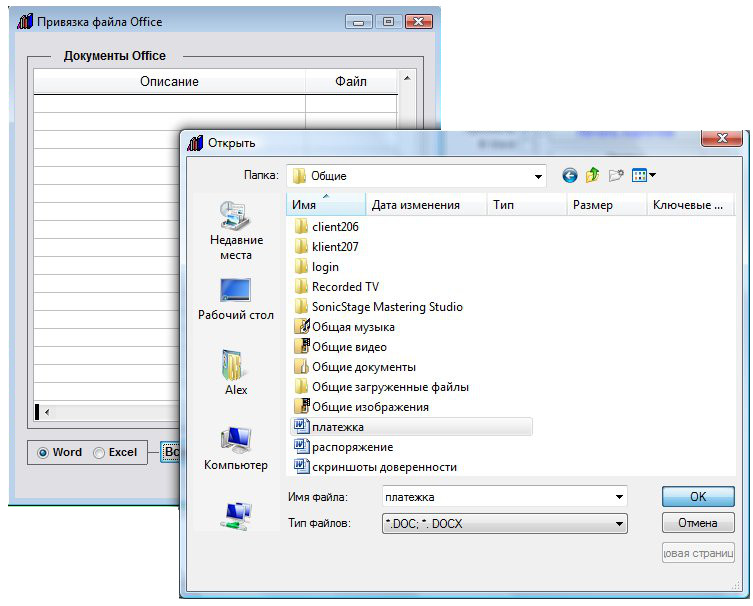The height and width of the screenshot is (606, 753).
Task: Click the partially hidden button next to Excel
Action: tap(170, 452)
